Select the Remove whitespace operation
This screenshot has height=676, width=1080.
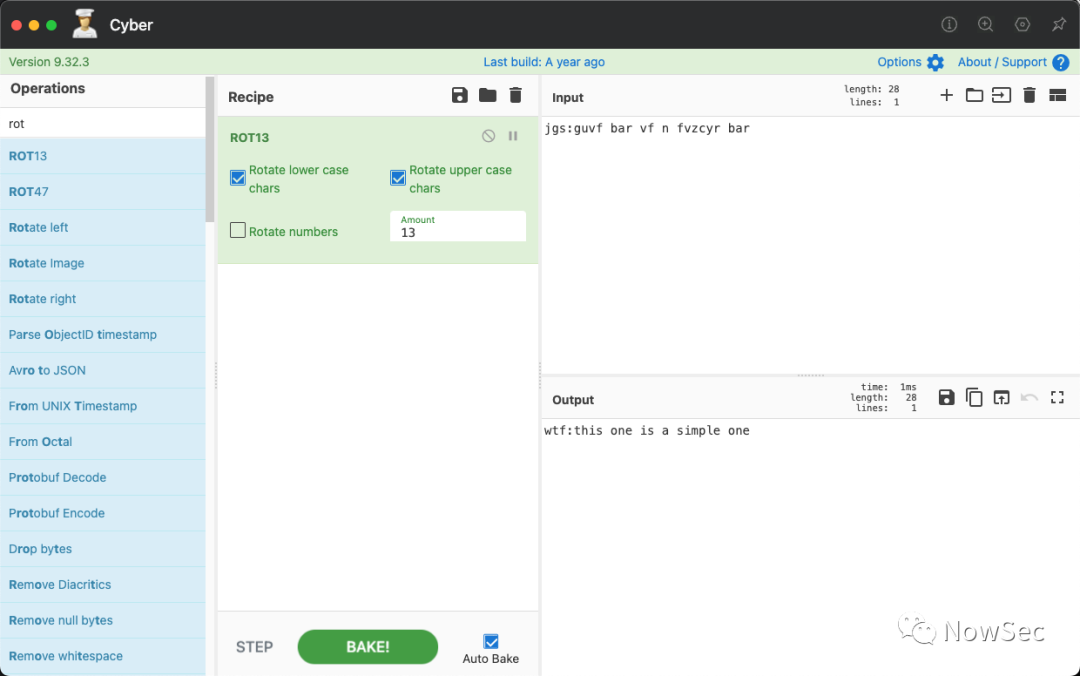pos(103,656)
